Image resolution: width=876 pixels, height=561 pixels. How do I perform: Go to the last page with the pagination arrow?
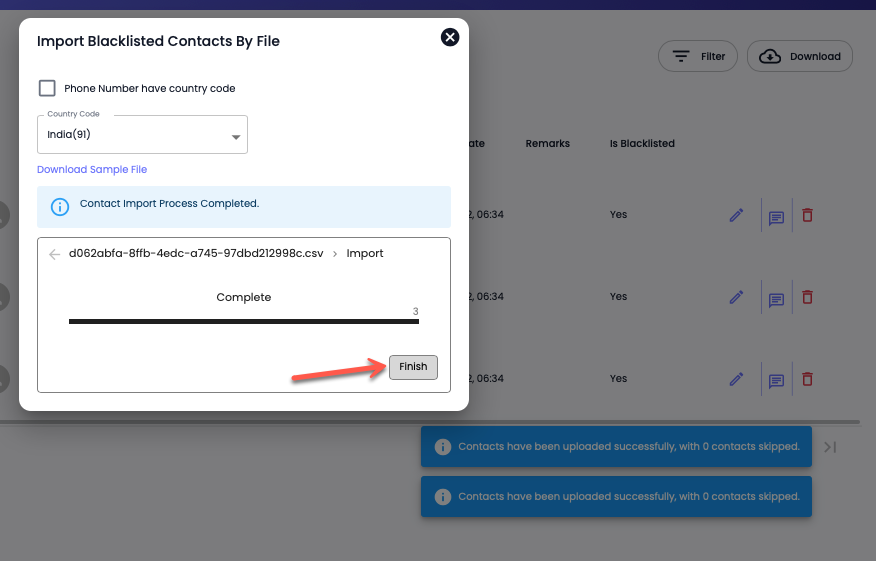click(830, 447)
